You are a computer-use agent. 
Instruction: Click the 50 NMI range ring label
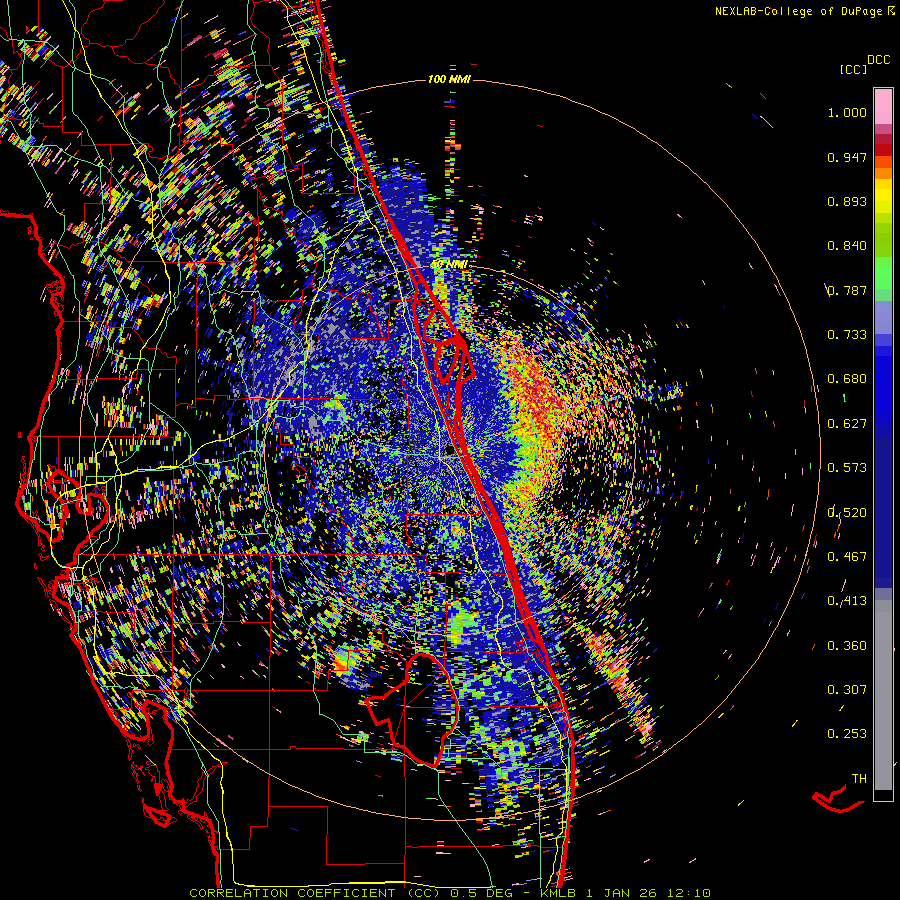click(x=449, y=265)
